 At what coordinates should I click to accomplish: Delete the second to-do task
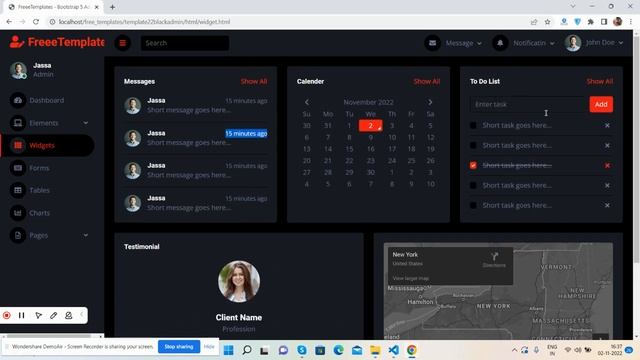click(607, 145)
